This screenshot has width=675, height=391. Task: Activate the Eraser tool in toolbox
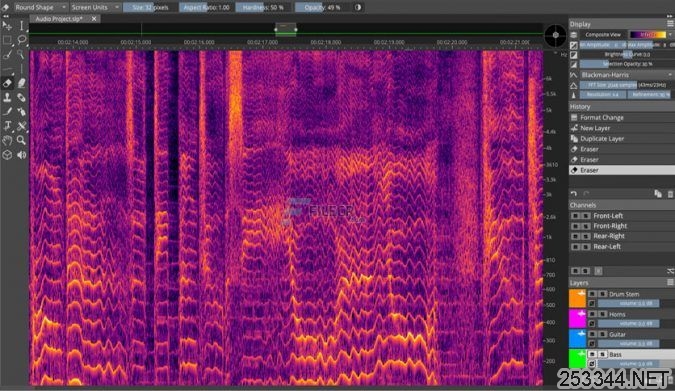(7, 83)
